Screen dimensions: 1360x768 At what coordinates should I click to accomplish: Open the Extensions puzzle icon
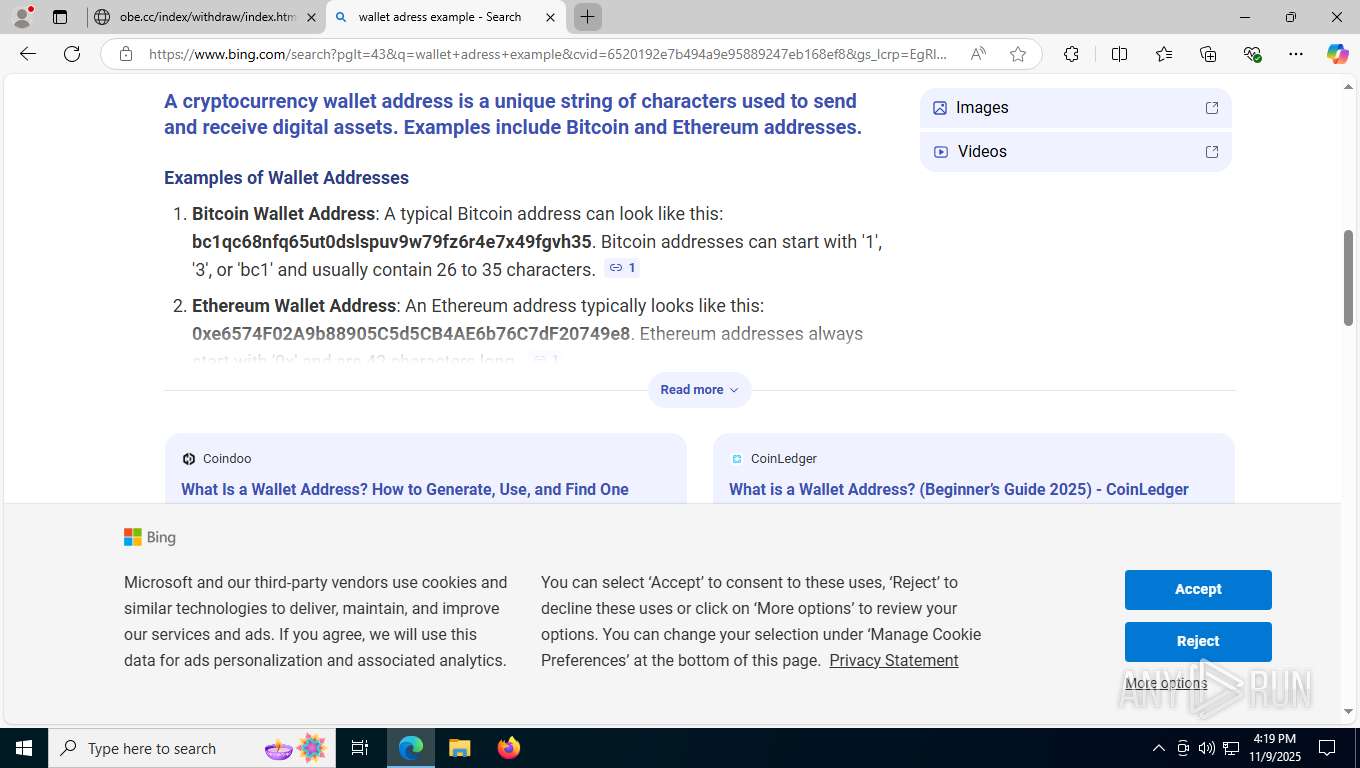coord(1071,54)
